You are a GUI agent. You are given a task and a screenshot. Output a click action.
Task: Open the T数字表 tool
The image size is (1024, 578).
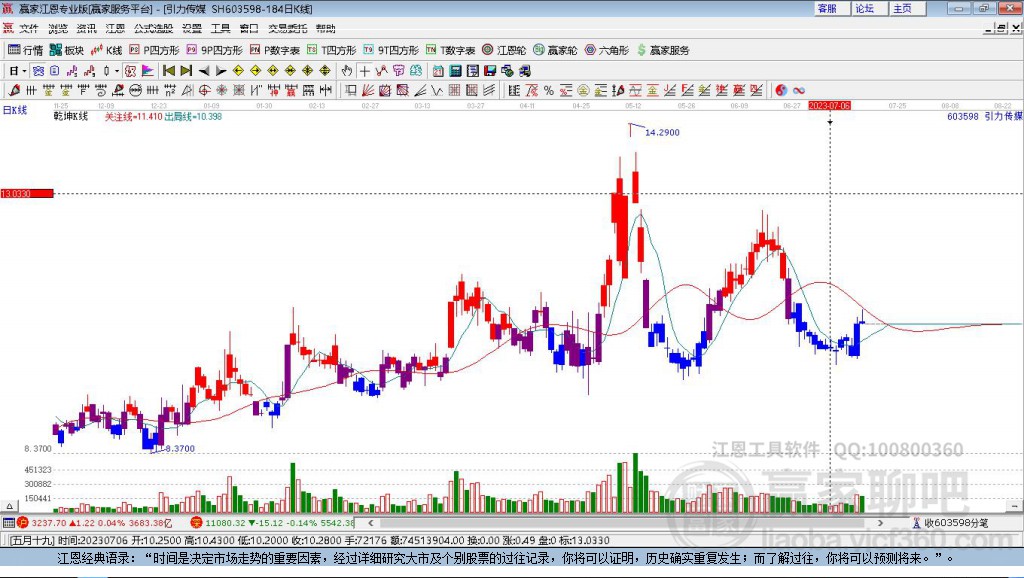450,50
